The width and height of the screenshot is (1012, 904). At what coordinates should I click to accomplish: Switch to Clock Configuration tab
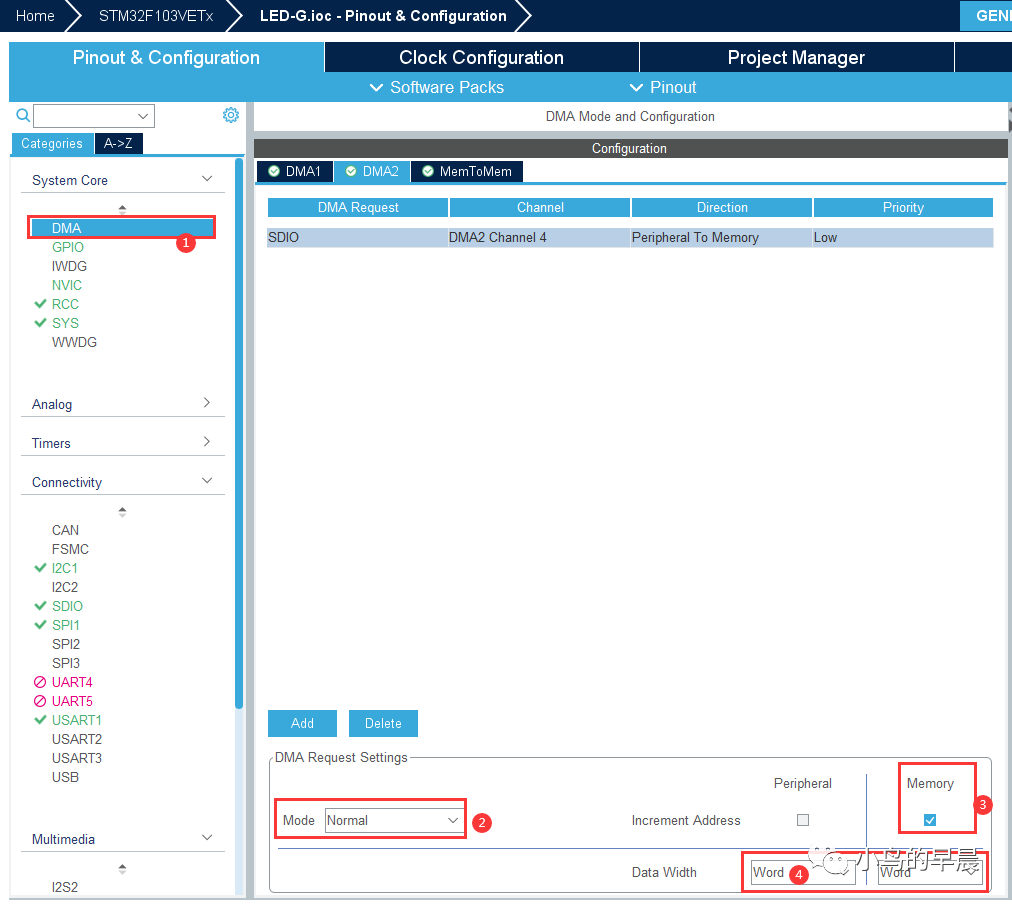click(481, 57)
